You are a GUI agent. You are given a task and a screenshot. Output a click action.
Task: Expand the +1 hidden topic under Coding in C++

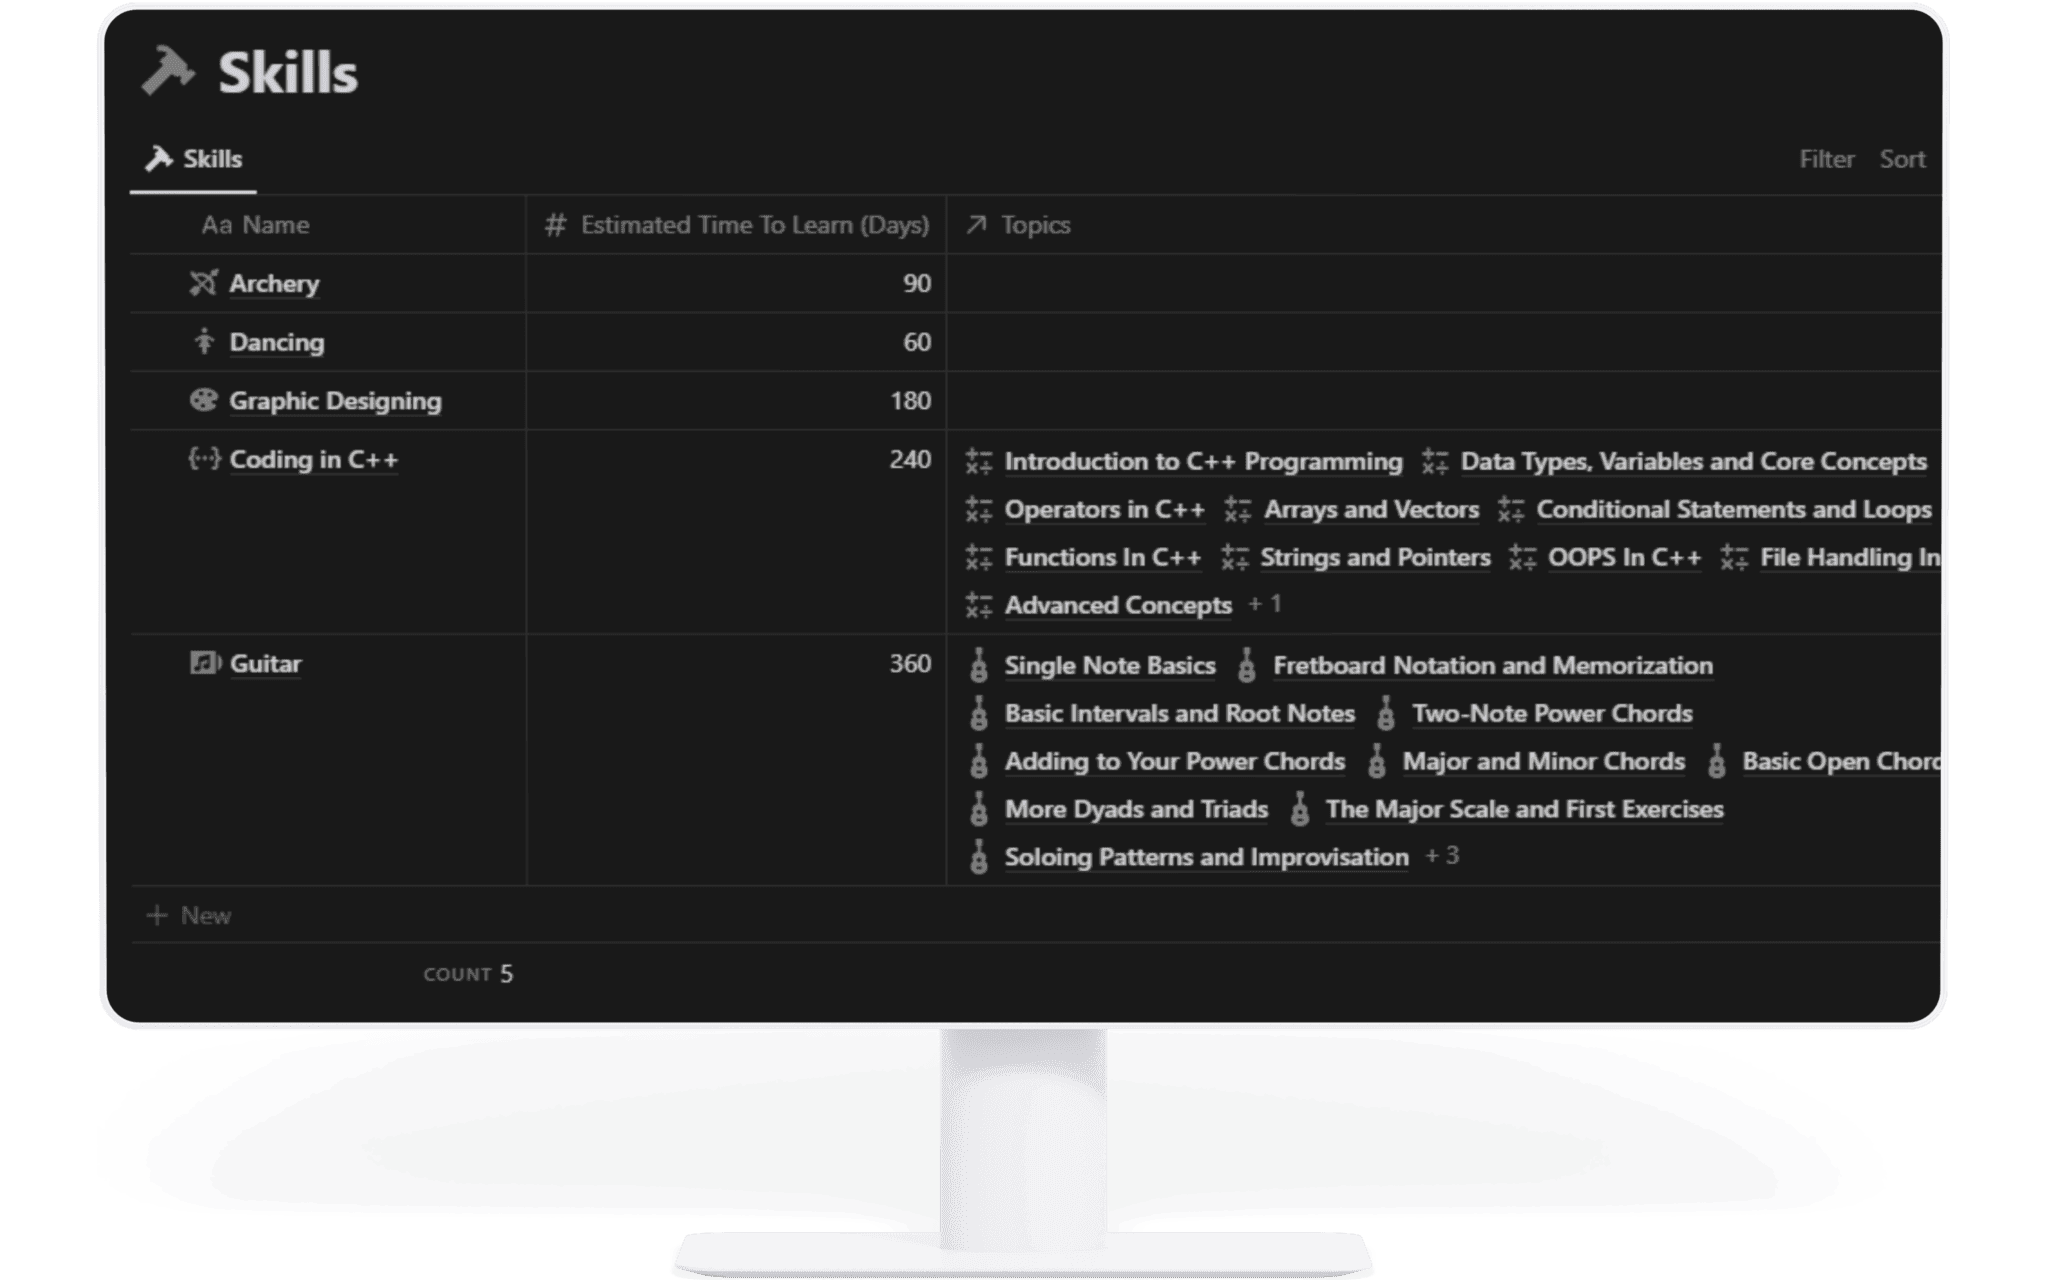click(x=1267, y=604)
